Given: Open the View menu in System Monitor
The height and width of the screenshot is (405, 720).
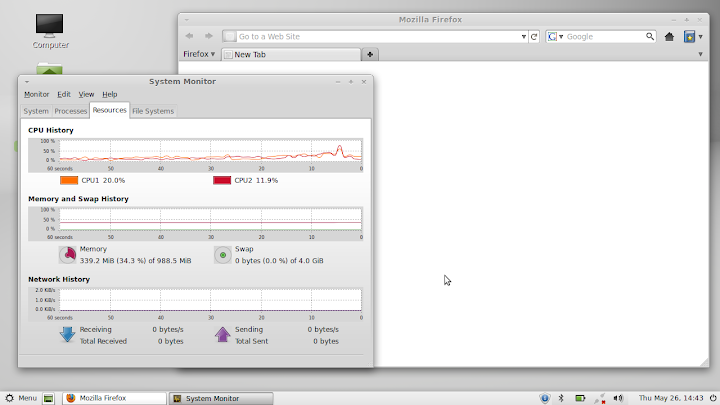Looking at the screenshot, I should pyautogui.click(x=86, y=94).
